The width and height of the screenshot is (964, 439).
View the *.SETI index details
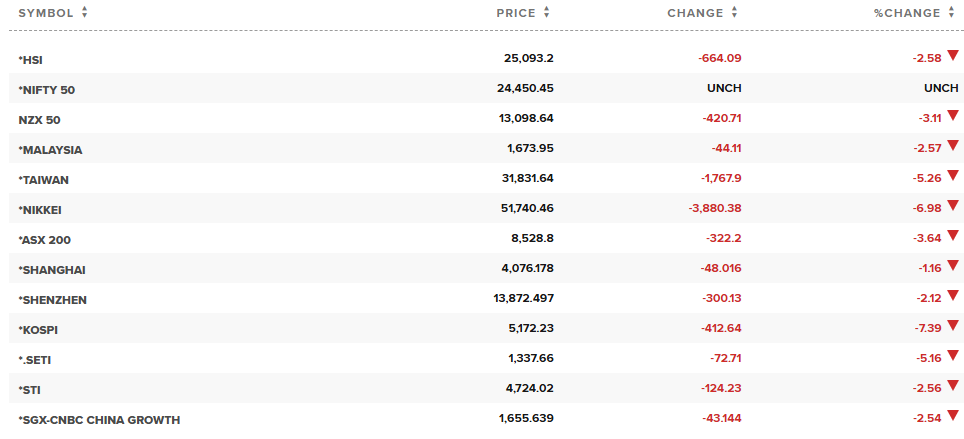35,360
